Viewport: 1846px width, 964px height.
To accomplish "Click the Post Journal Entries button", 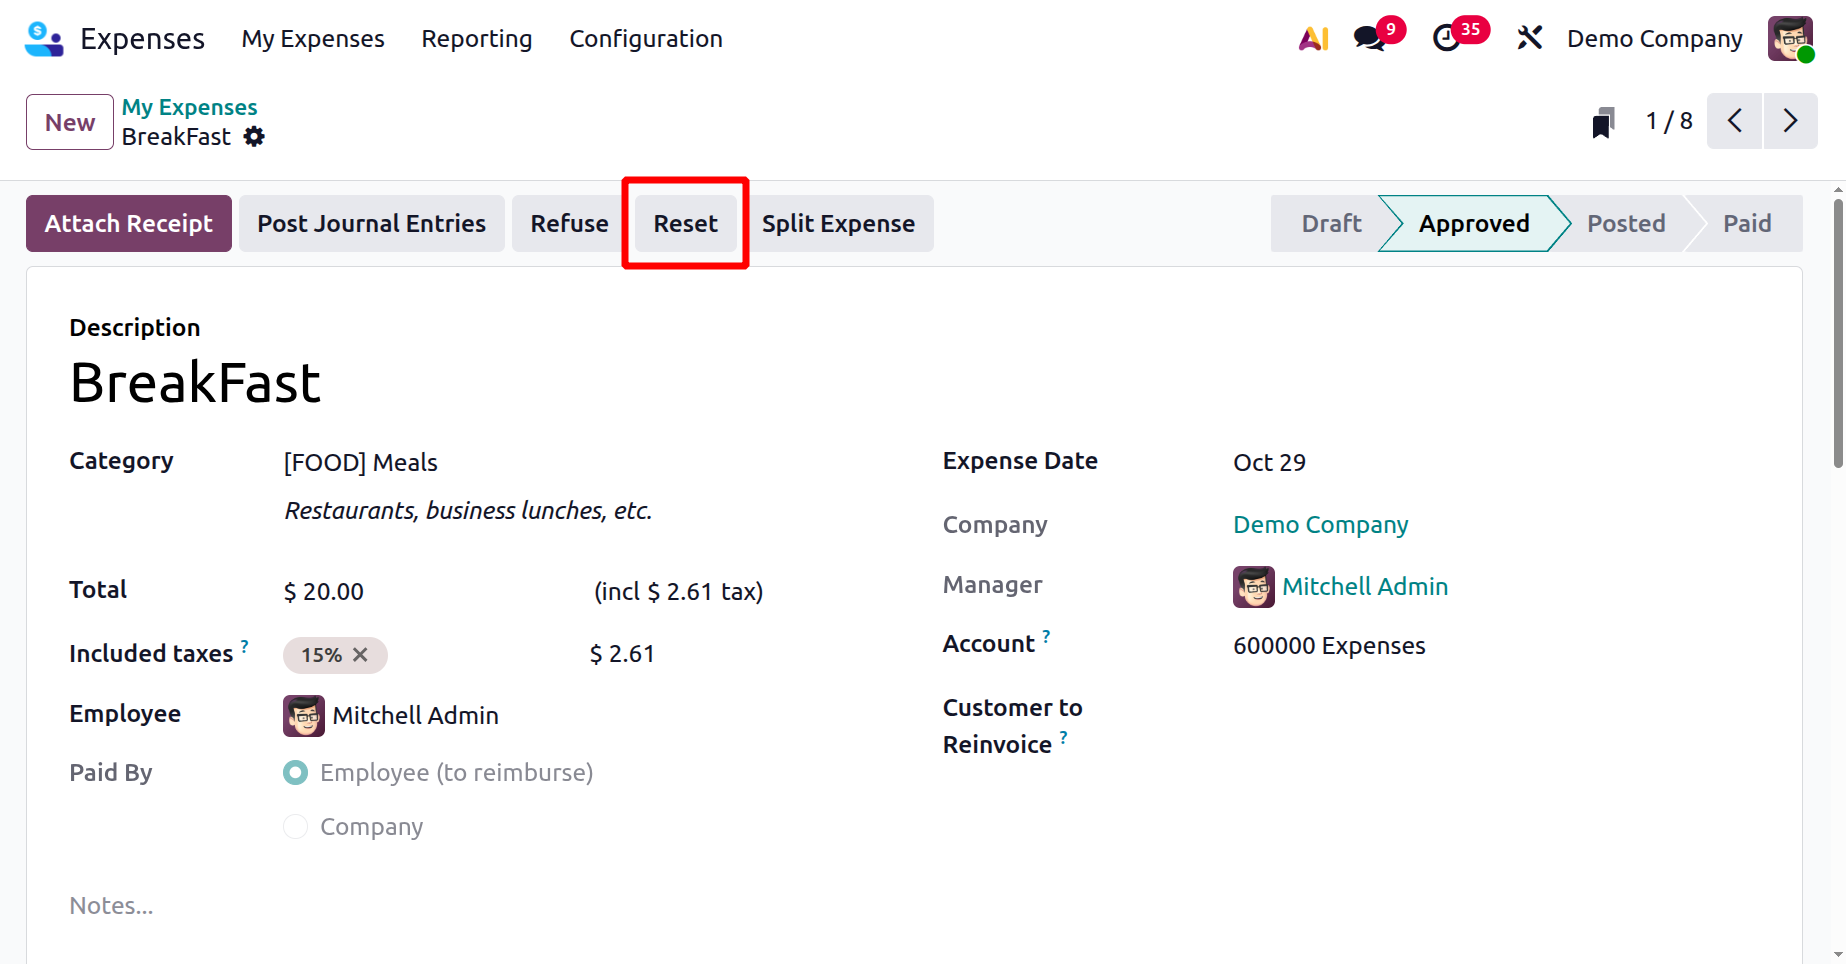I will tap(371, 224).
